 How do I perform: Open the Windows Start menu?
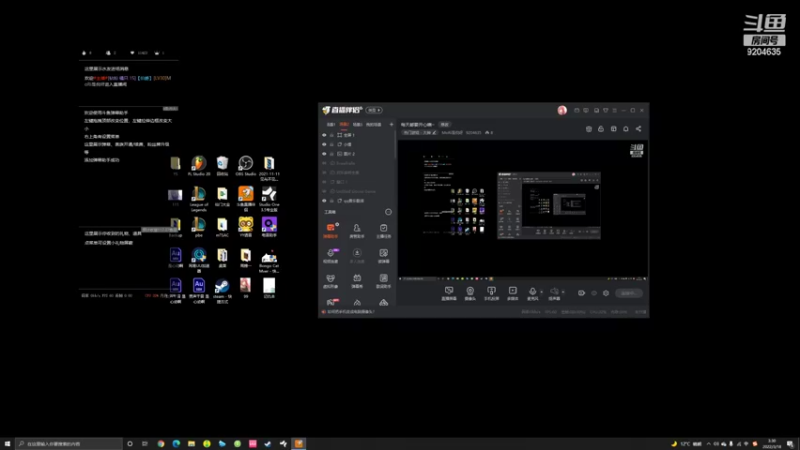point(7,444)
